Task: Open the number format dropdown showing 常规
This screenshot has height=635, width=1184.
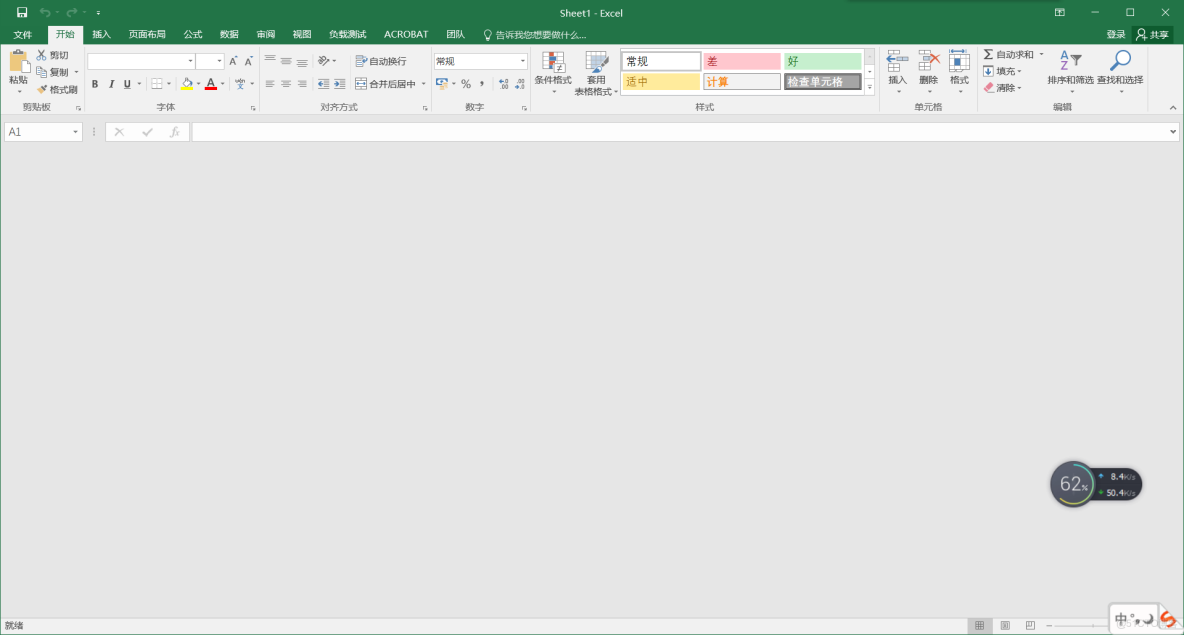Action: 480,60
